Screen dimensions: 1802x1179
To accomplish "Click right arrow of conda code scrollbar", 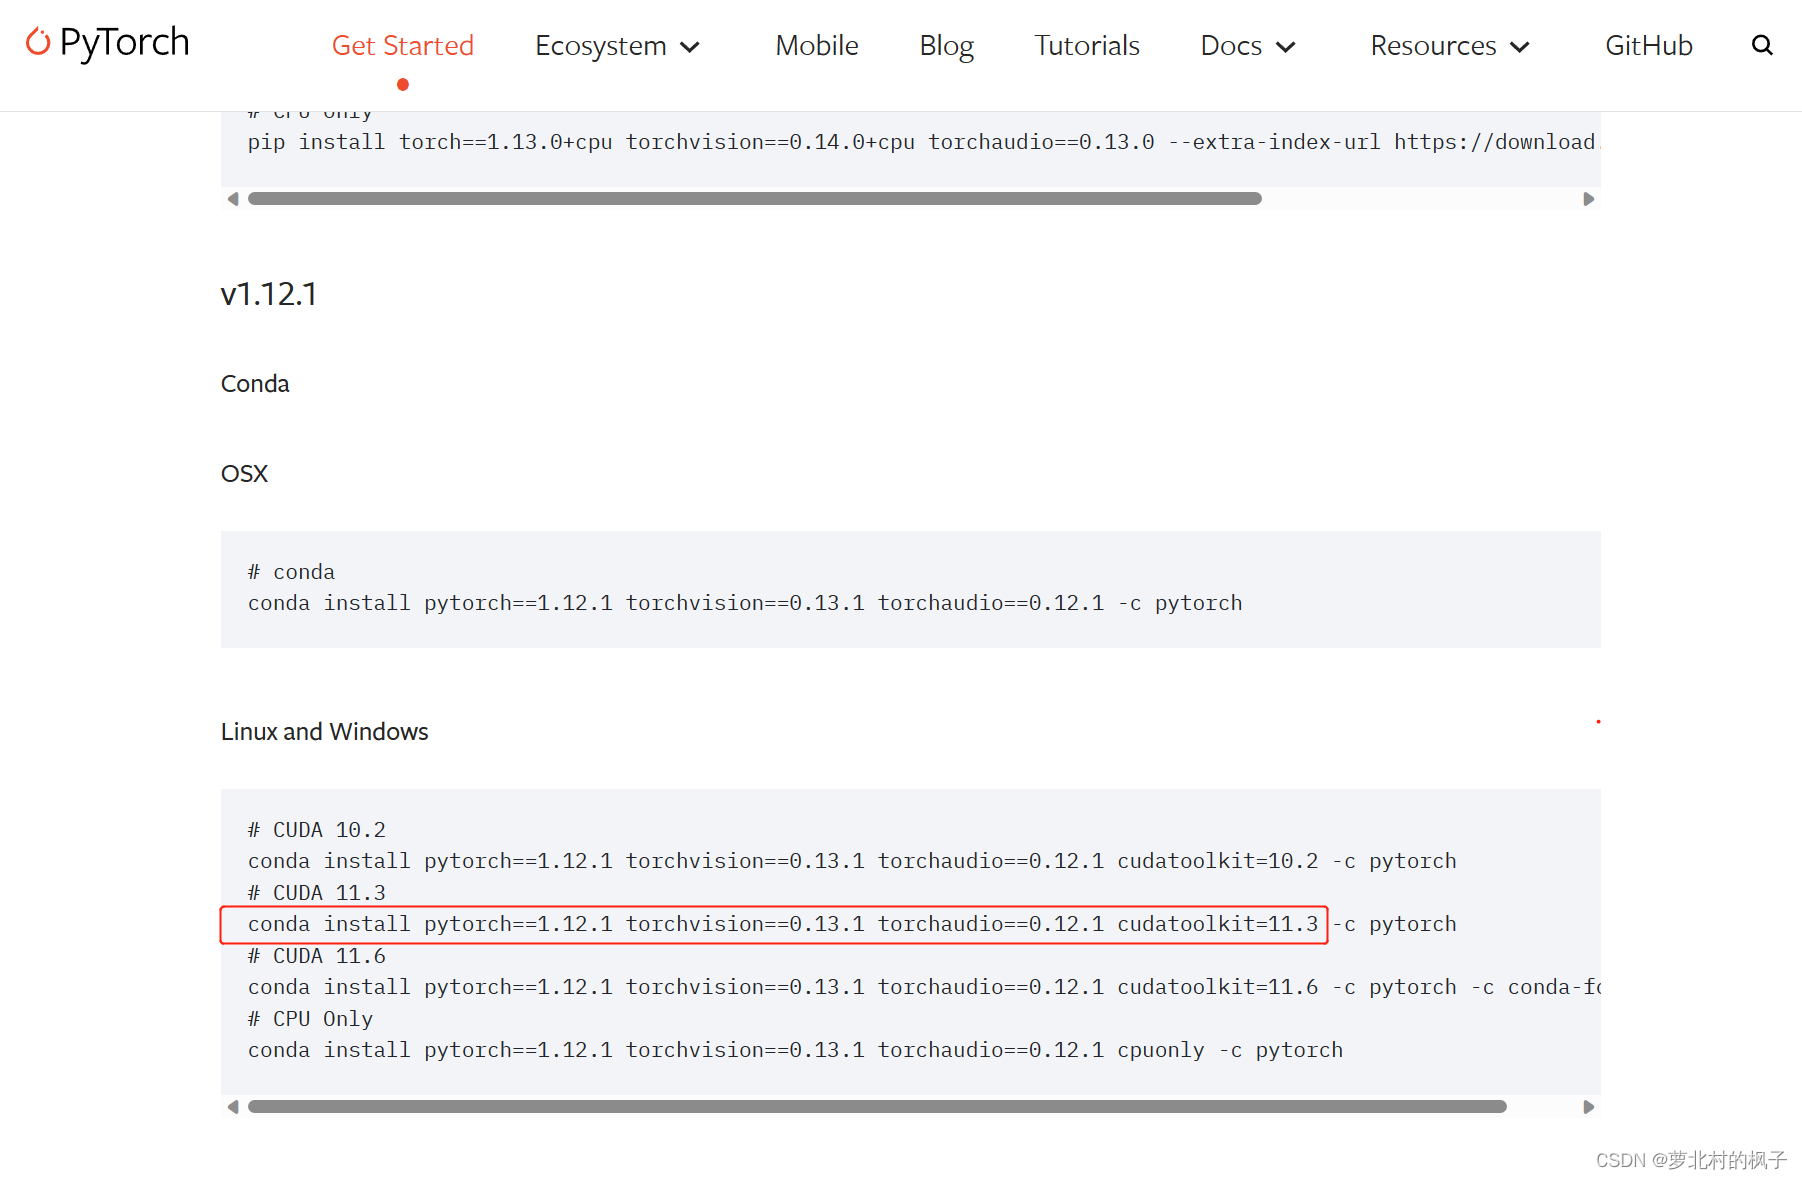I will pos(1588,1107).
